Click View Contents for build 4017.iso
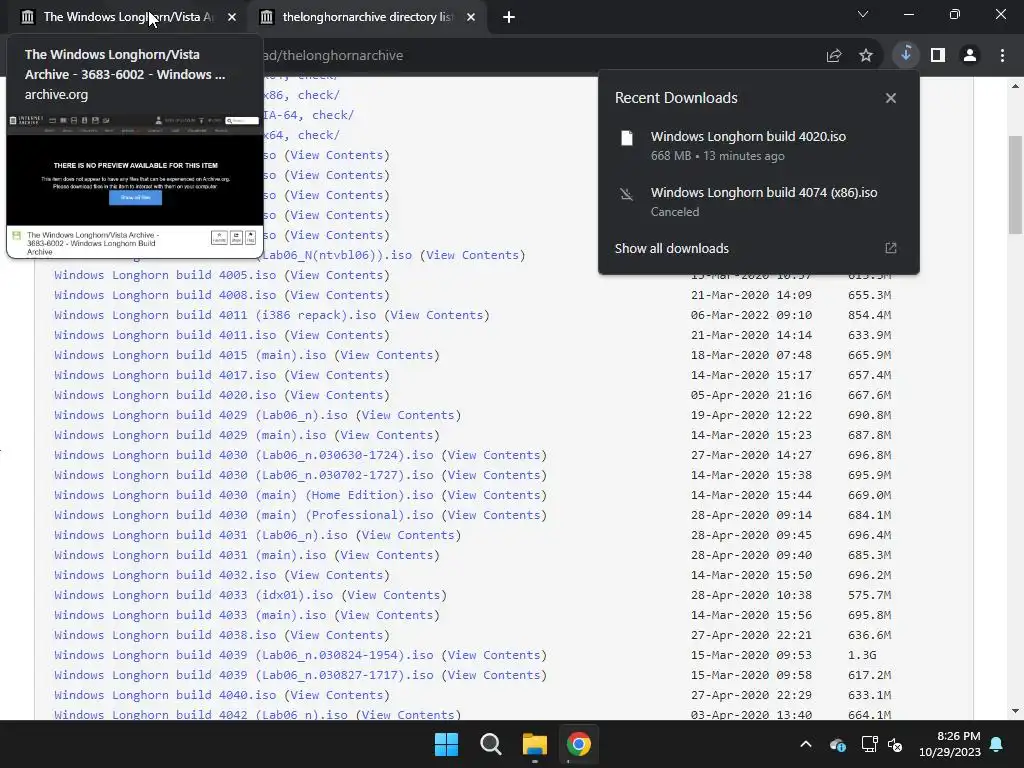 coord(336,376)
